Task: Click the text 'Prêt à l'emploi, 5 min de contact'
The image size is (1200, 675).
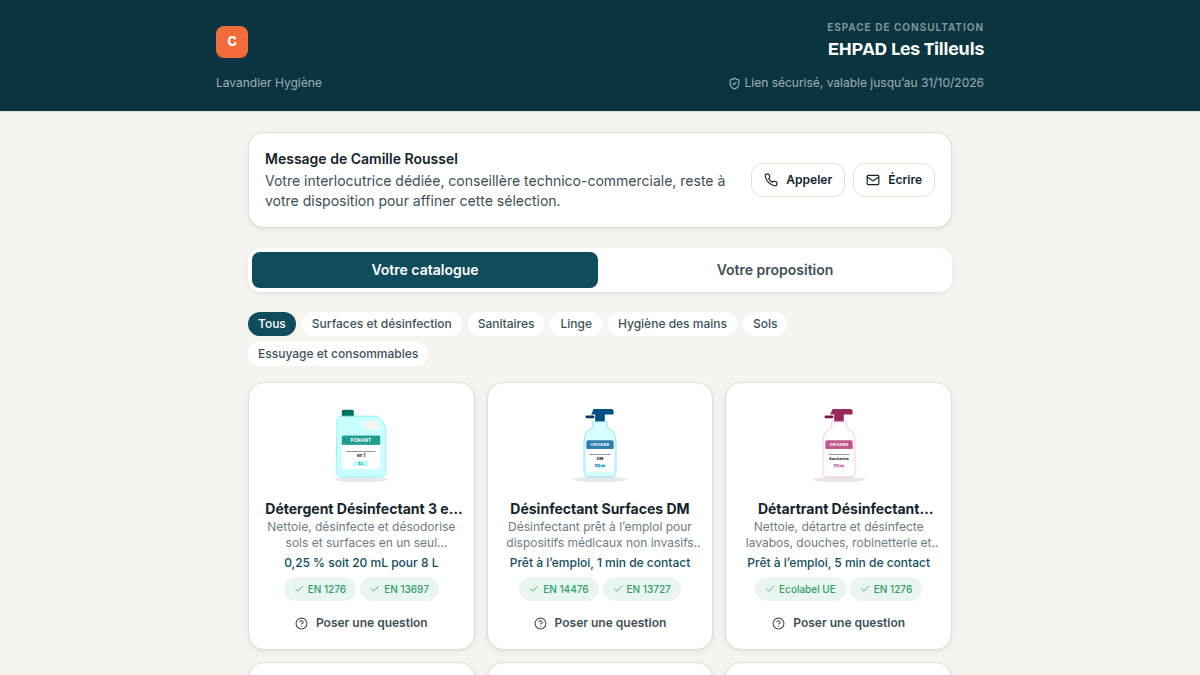Action: 838,563
